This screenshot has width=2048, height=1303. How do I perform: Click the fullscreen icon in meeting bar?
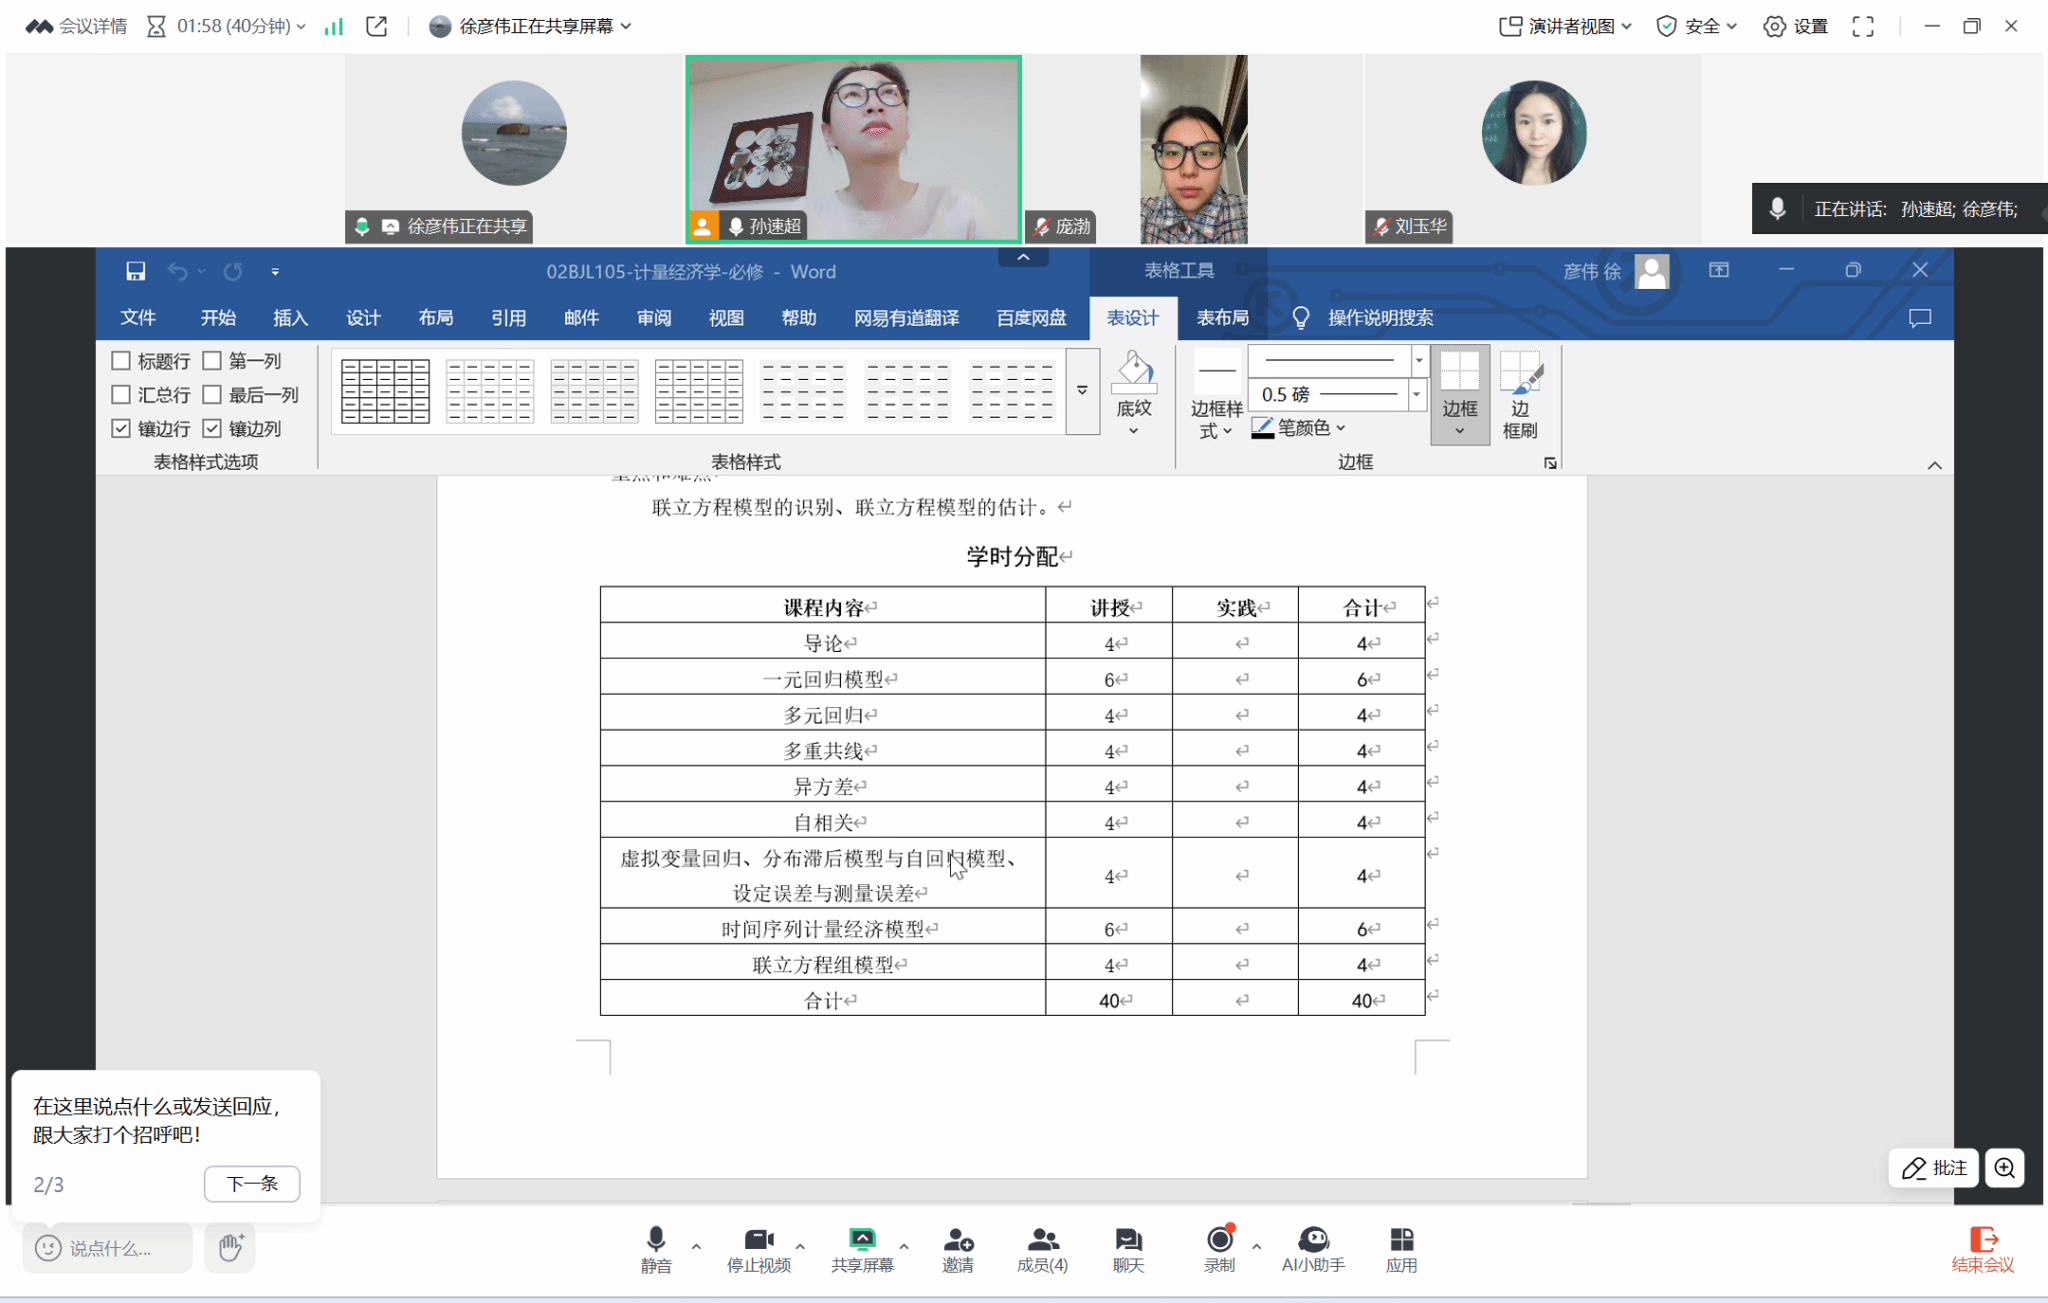tap(1863, 27)
